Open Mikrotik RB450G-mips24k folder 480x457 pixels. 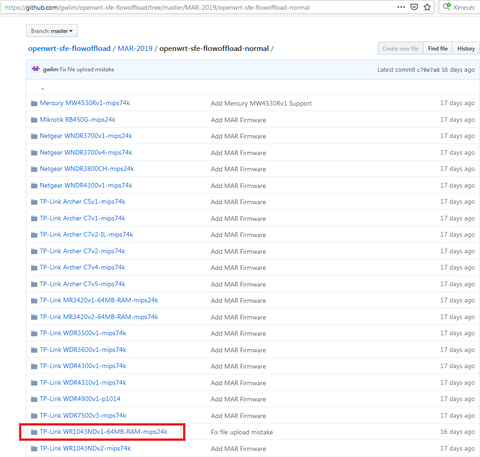coord(77,119)
